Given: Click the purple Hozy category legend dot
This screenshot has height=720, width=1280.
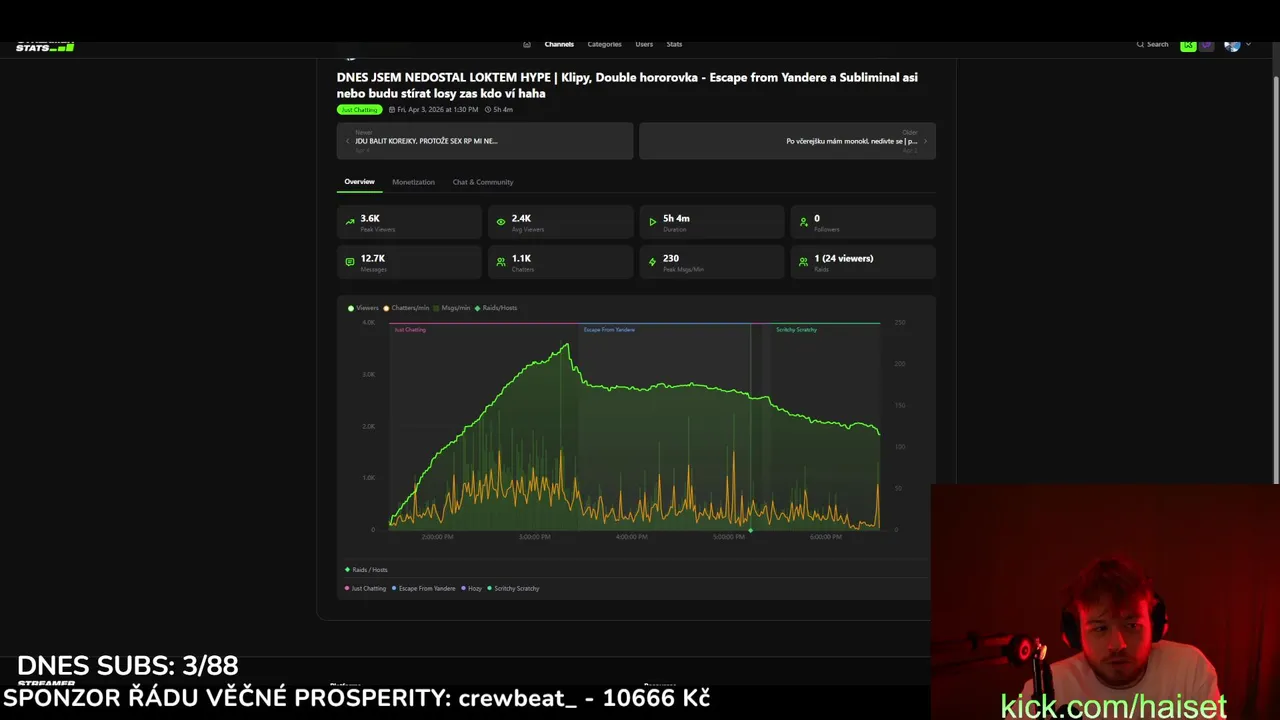Looking at the screenshot, I should point(465,589).
